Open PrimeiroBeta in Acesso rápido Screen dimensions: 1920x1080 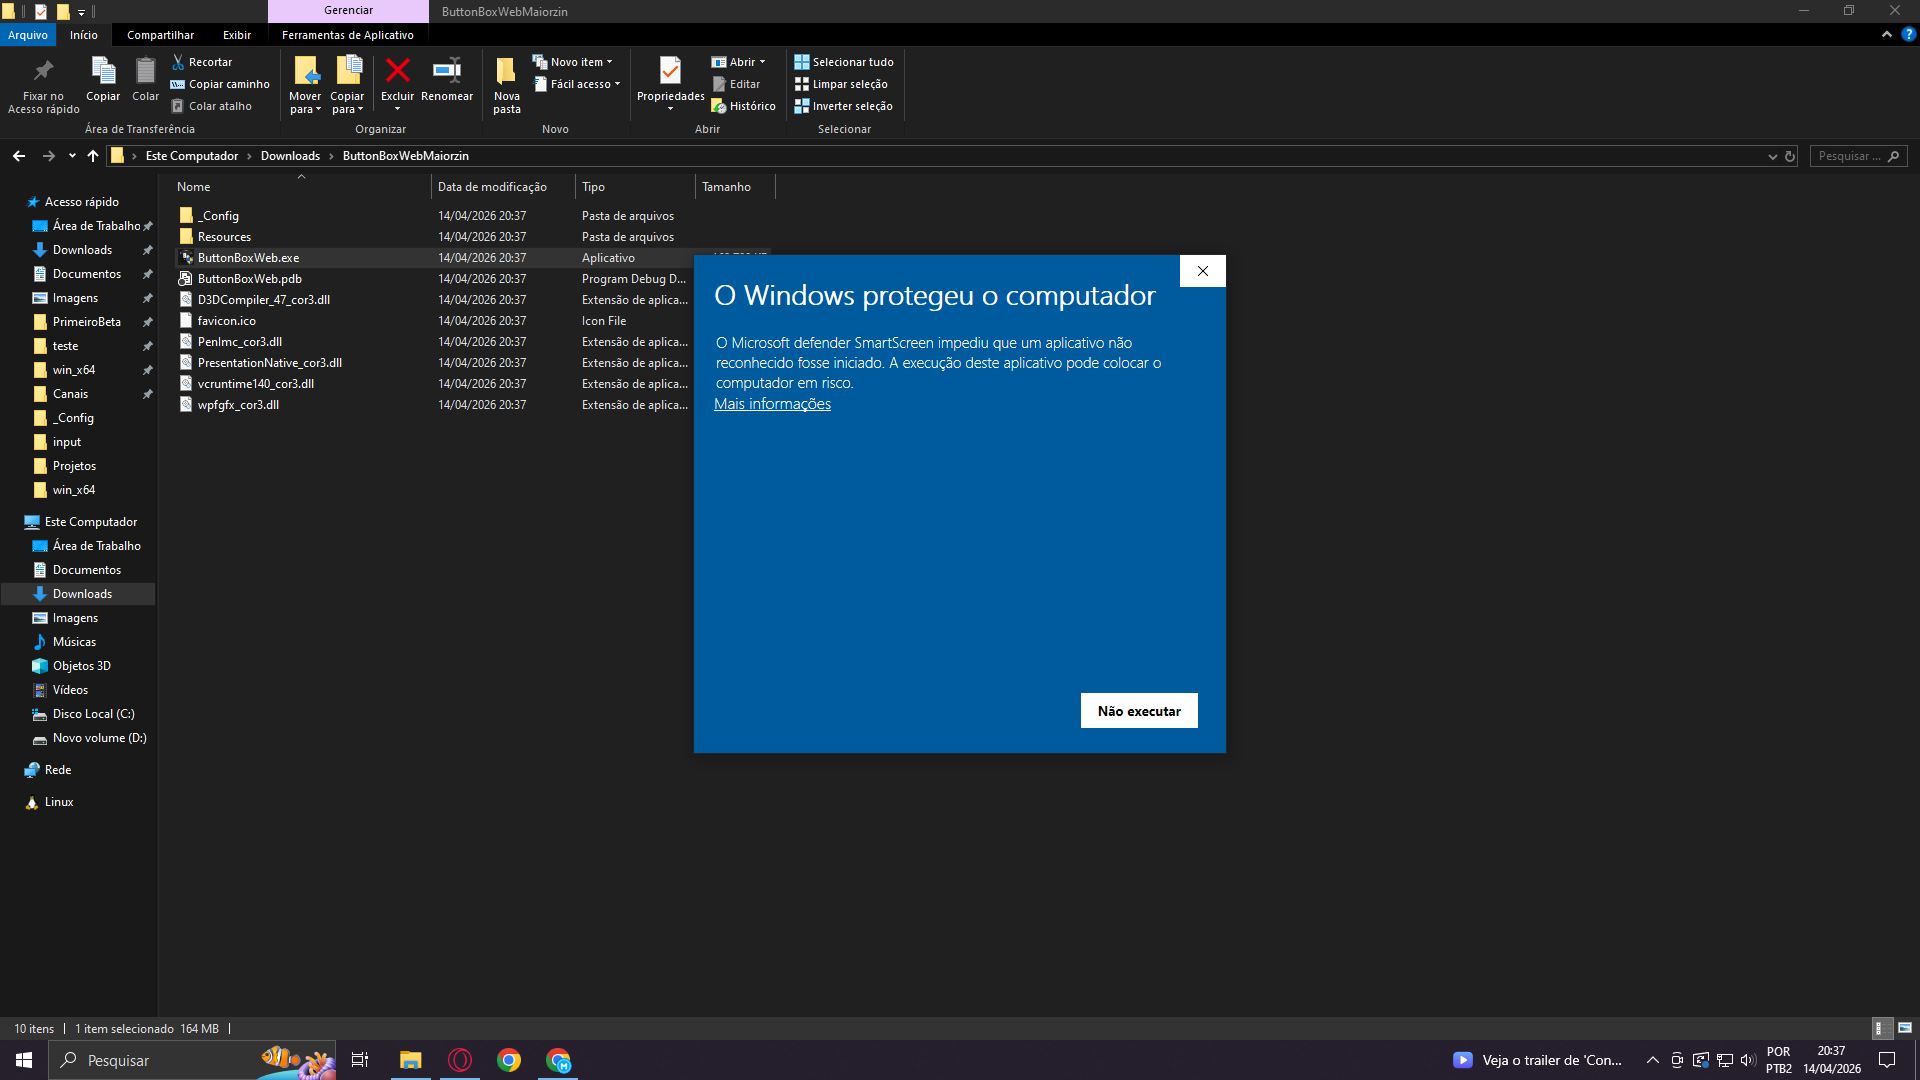coord(87,322)
